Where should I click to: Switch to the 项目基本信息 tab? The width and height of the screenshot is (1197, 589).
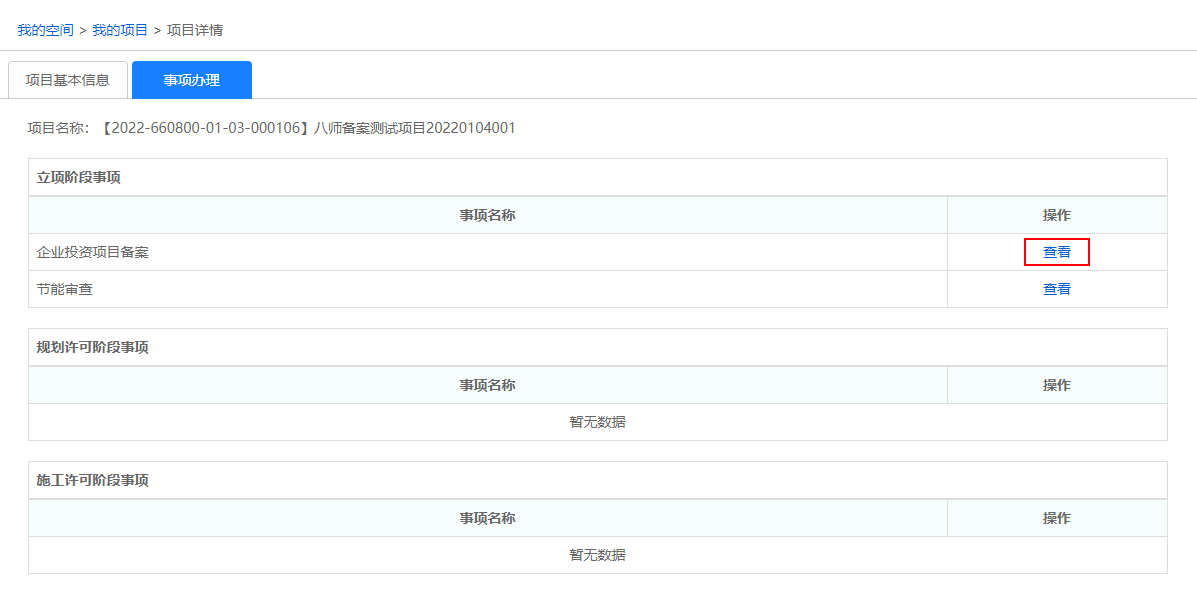pyautogui.click(x=68, y=80)
